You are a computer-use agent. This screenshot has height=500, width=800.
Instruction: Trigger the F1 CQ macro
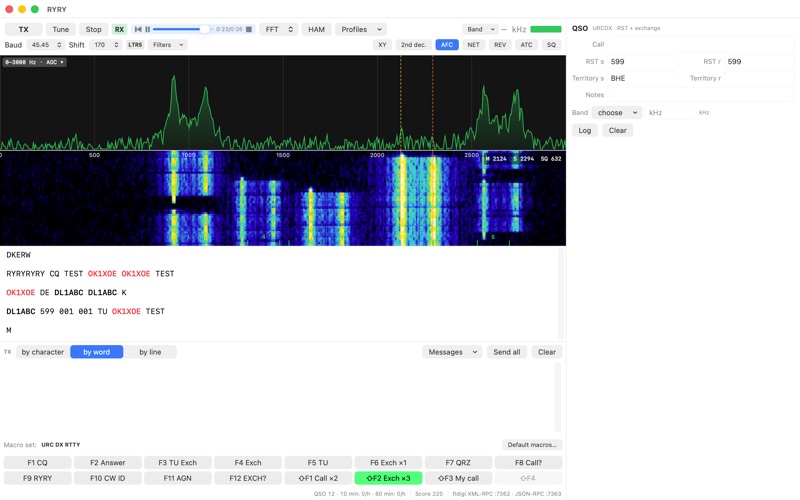37,463
